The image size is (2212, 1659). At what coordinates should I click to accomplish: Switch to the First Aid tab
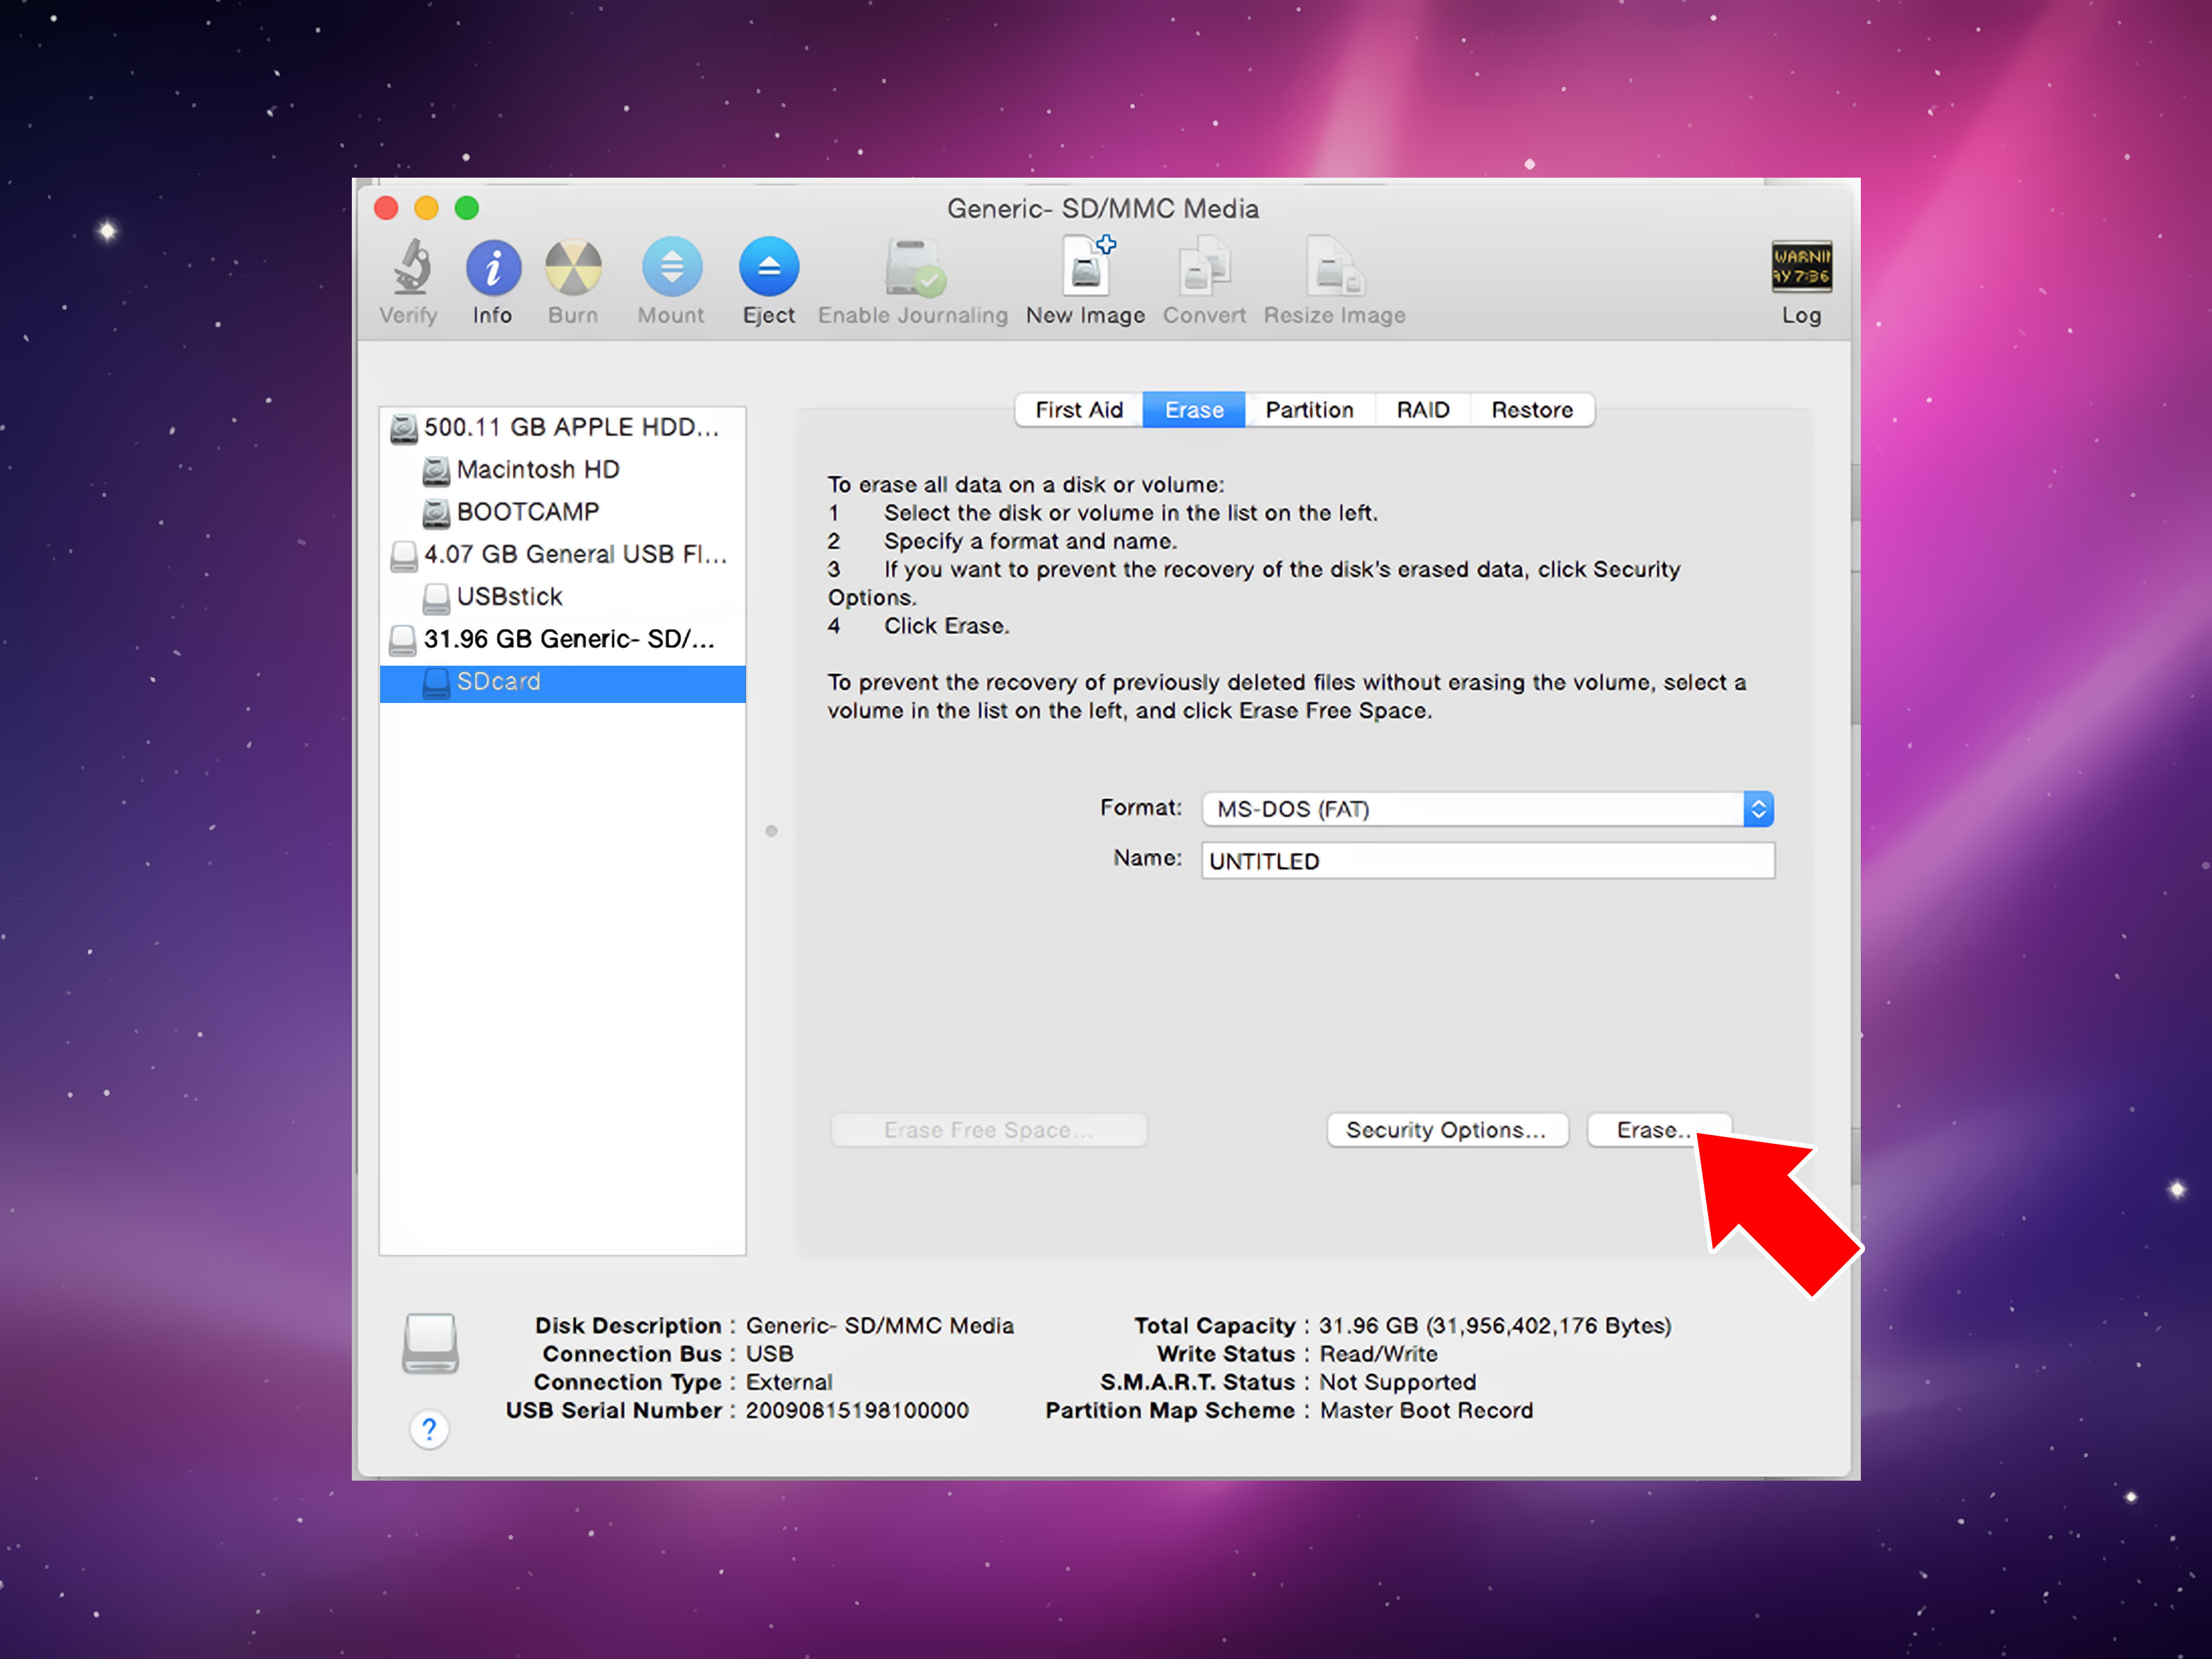tap(1078, 409)
